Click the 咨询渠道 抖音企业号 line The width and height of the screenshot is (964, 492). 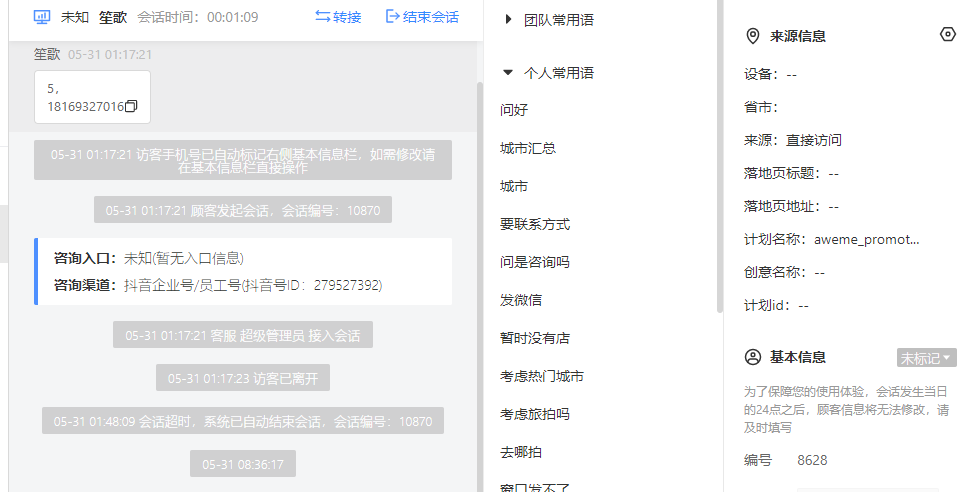218,285
